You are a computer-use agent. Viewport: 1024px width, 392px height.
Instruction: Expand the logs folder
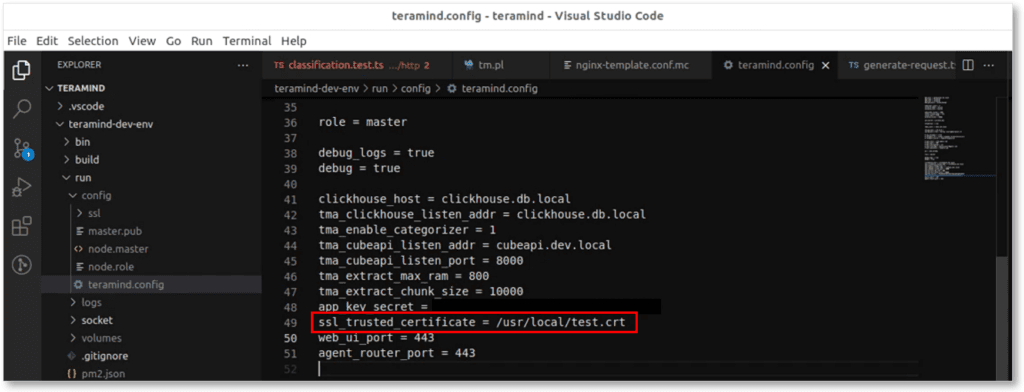click(x=72, y=302)
